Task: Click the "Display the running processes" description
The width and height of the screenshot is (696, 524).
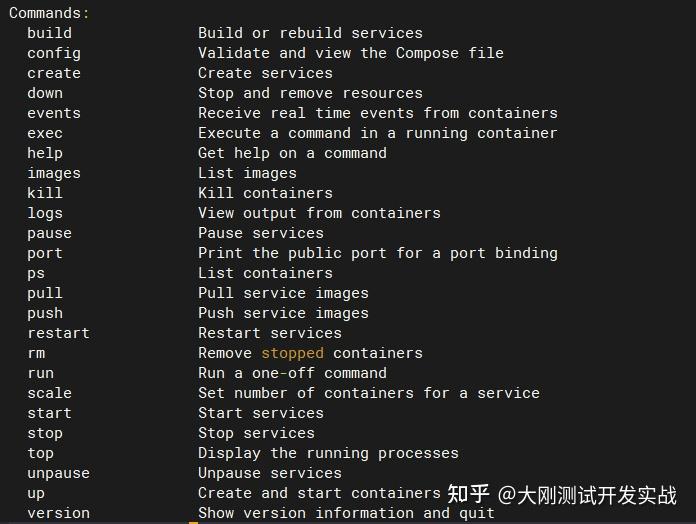Action: tap(328, 453)
